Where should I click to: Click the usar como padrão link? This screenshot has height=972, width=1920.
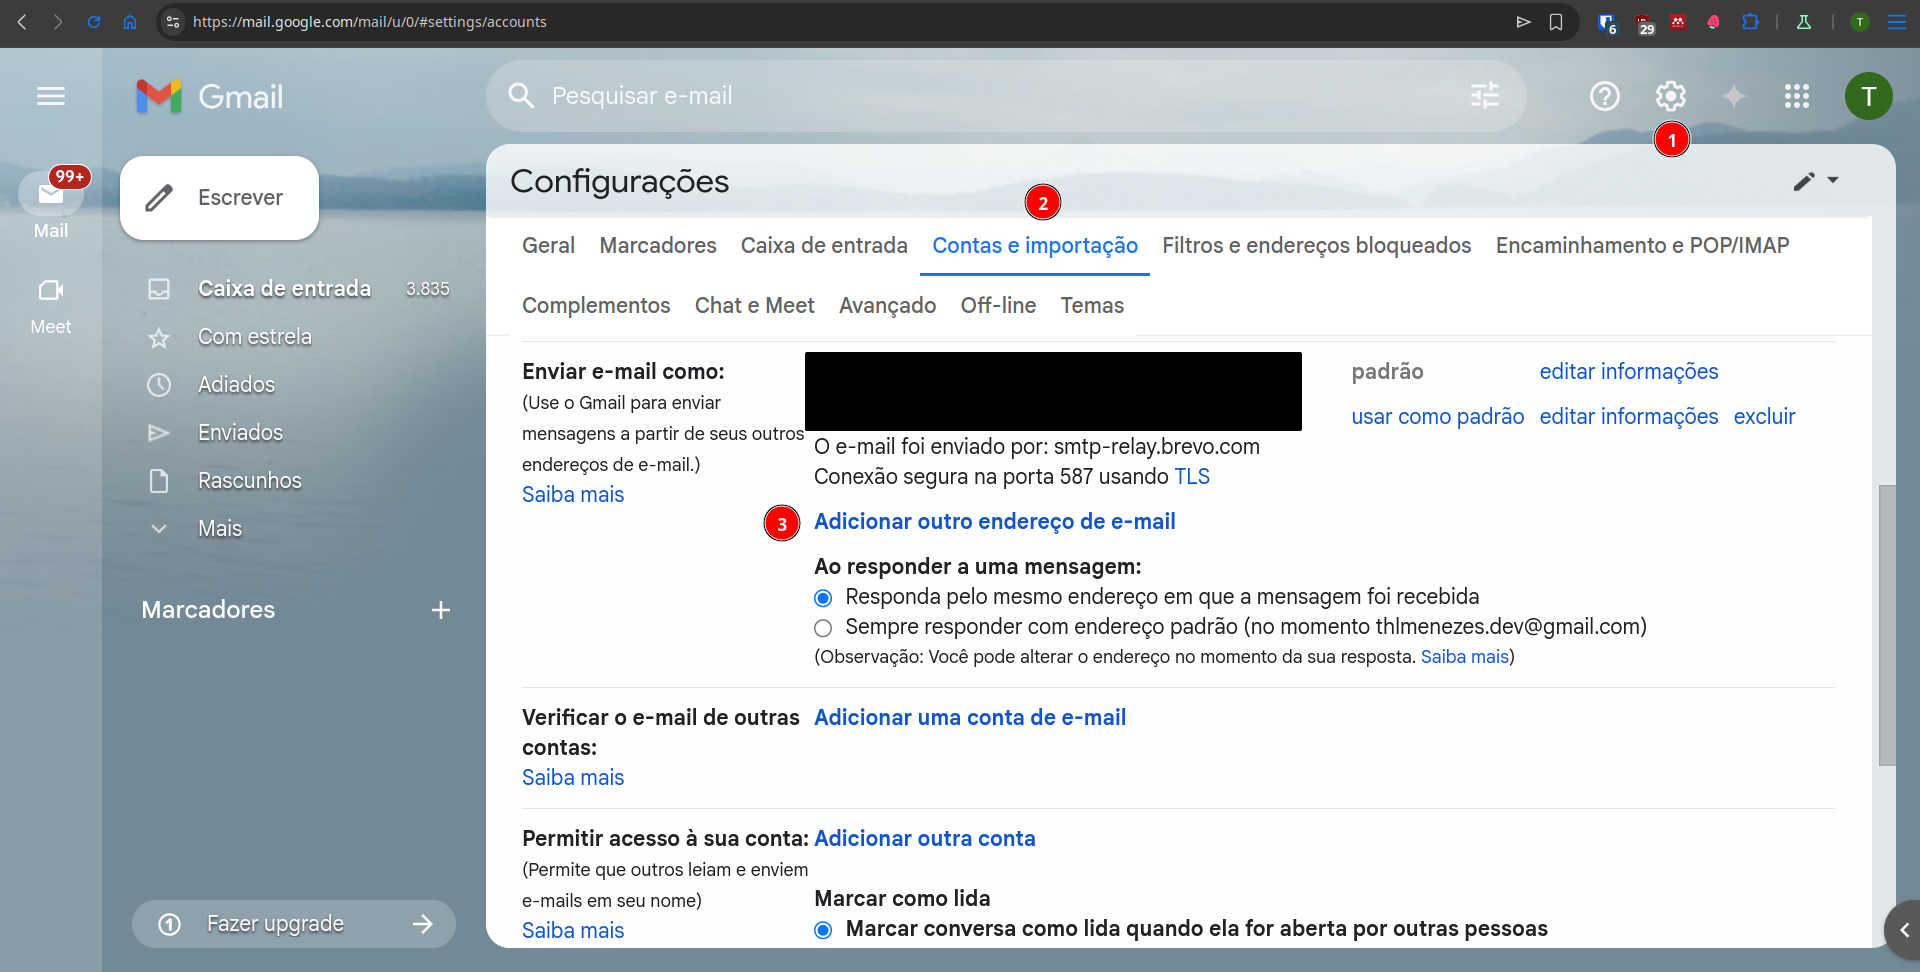(x=1437, y=417)
